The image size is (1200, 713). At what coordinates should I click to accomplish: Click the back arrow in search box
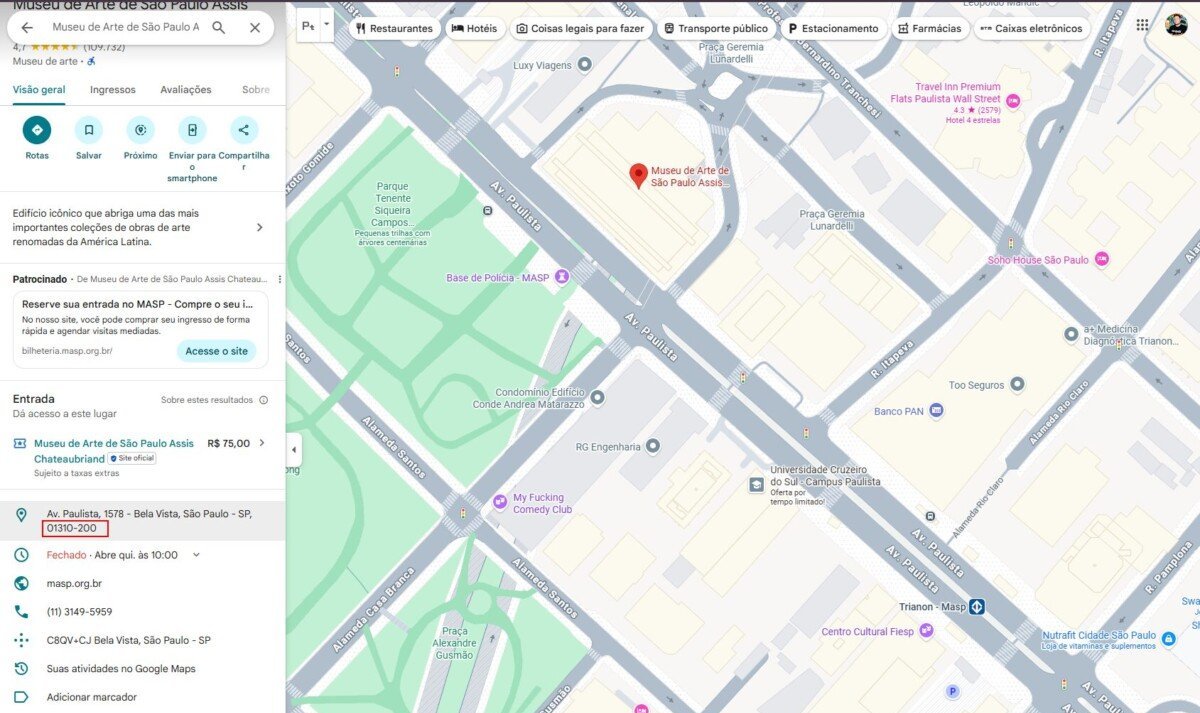(27, 28)
